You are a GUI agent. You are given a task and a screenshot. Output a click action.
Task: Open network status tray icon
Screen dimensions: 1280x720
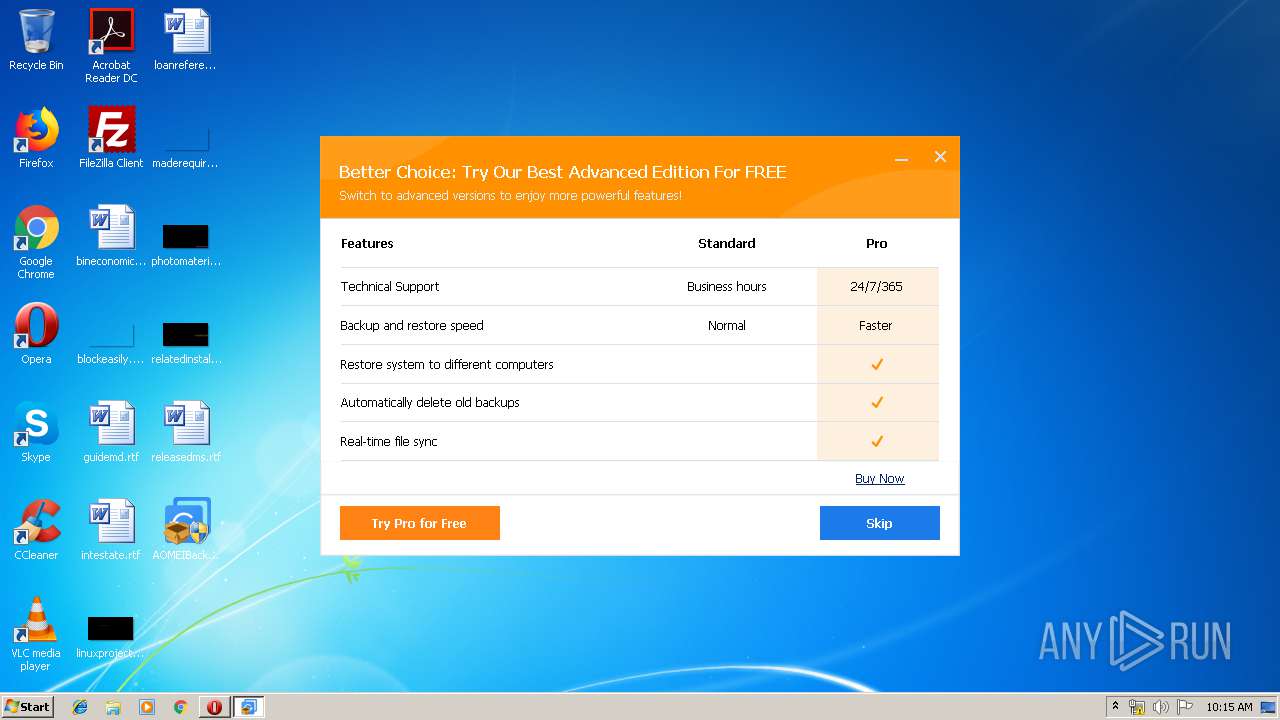coord(1137,707)
